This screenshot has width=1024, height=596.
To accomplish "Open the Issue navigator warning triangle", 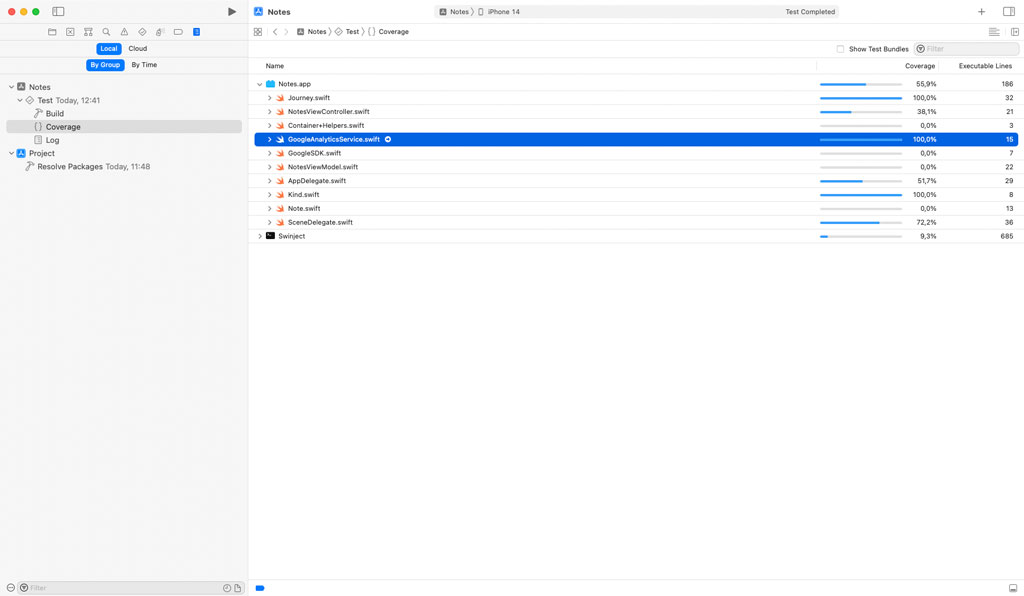I will (125, 31).
